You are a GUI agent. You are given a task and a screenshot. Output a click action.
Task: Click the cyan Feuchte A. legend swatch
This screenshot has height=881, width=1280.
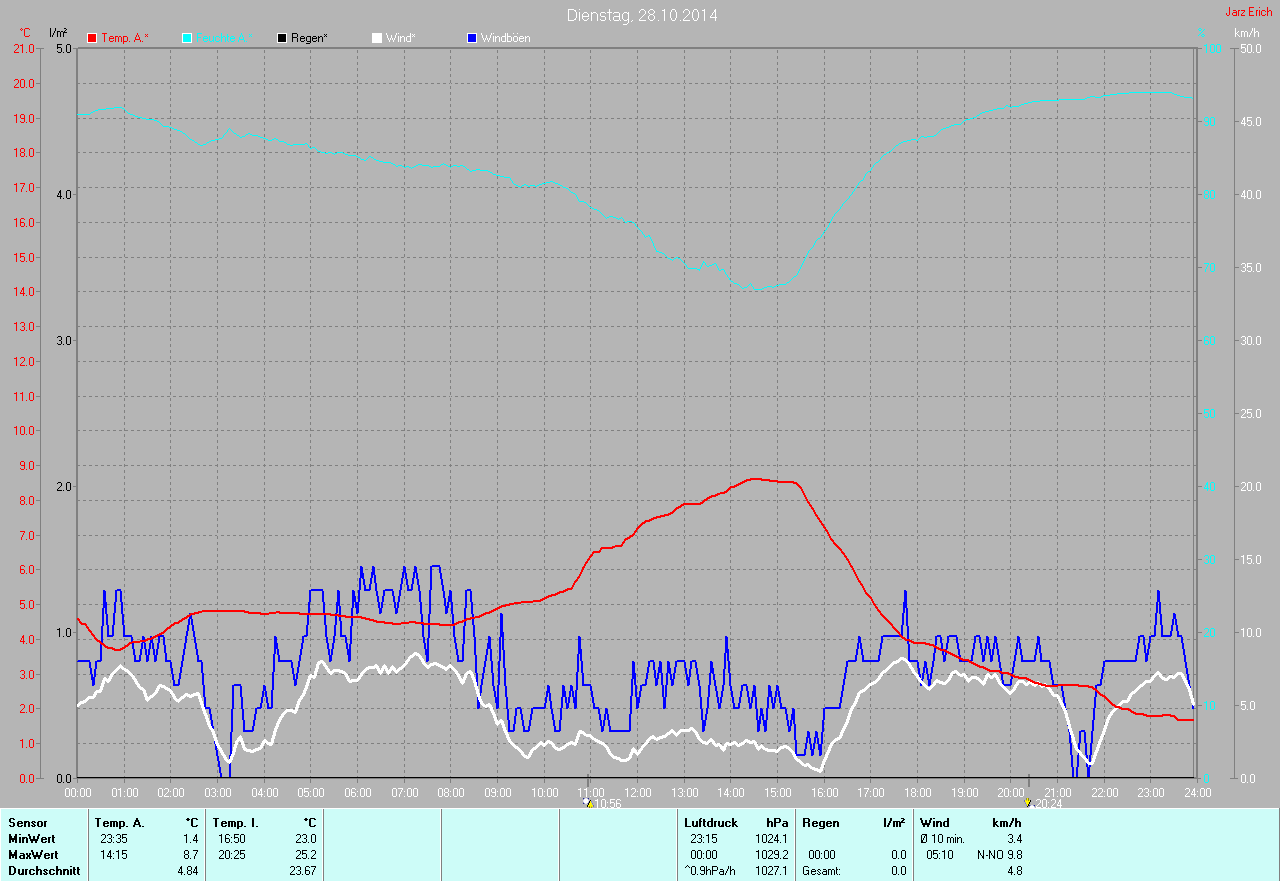coord(187,38)
